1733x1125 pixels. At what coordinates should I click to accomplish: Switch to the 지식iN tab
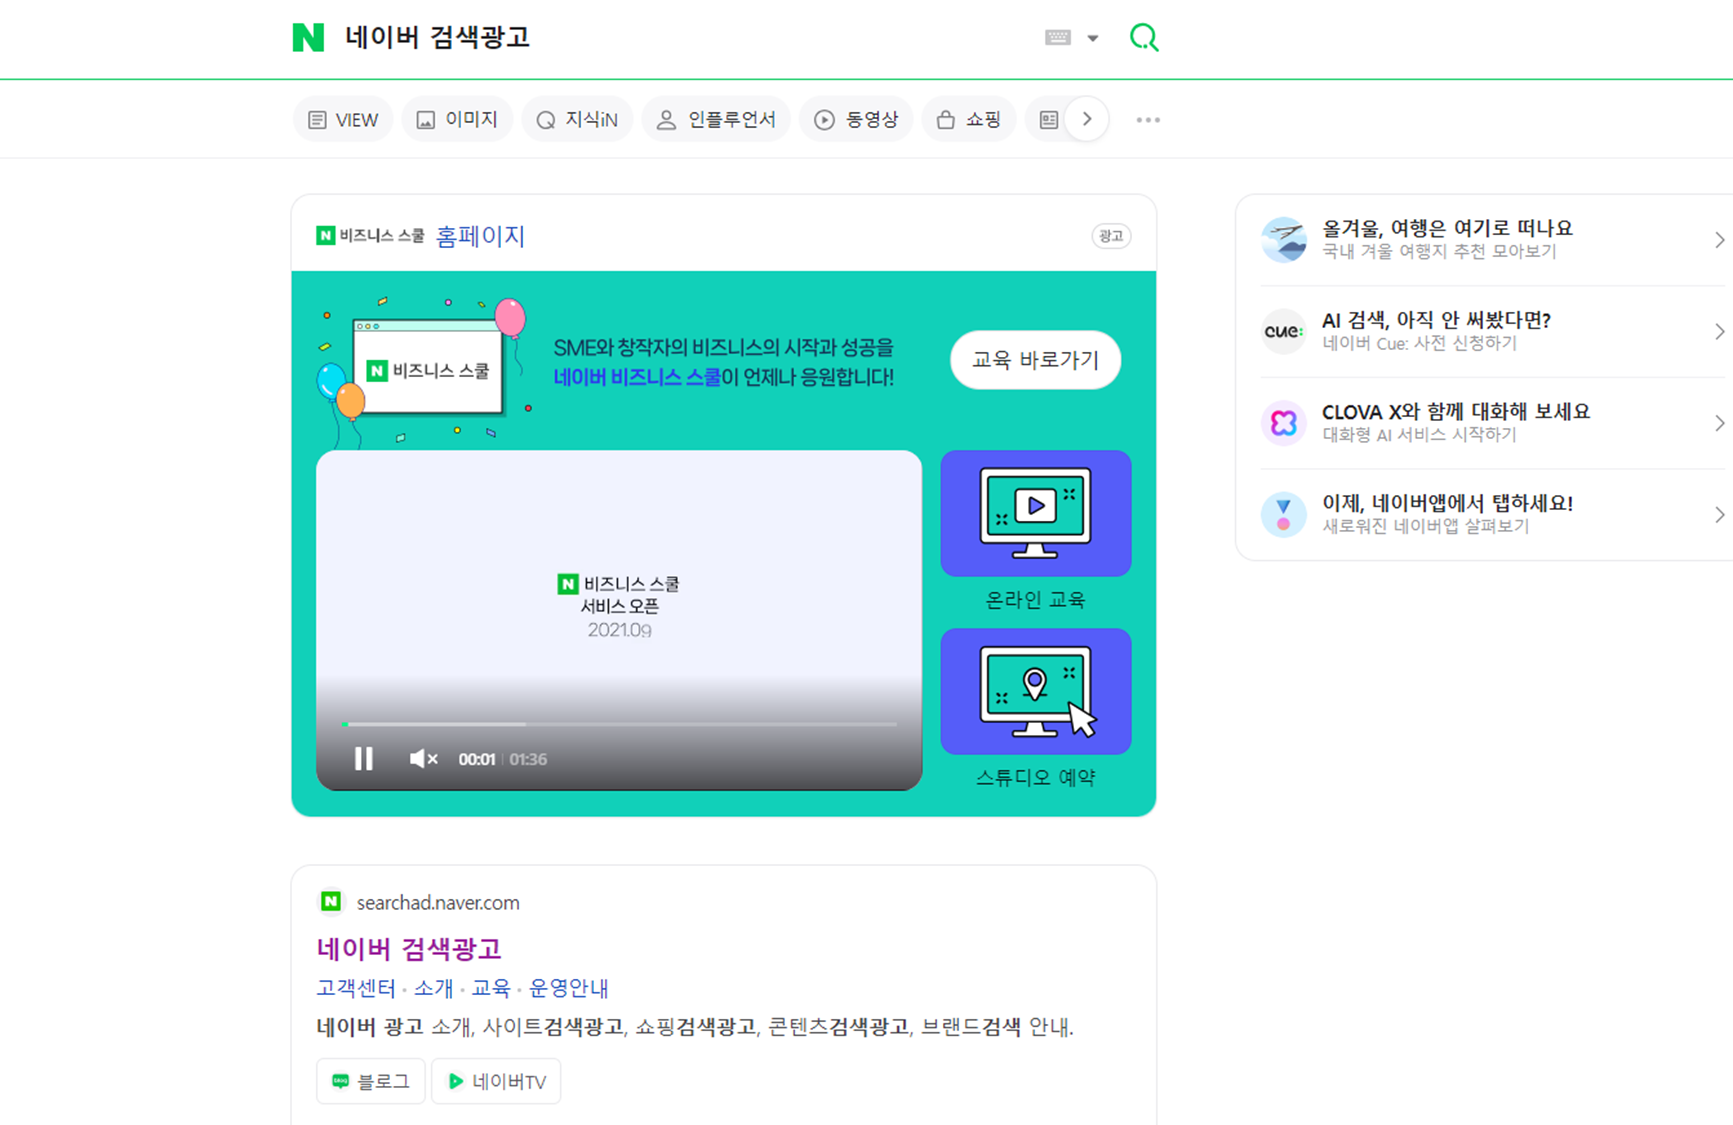(577, 120)
